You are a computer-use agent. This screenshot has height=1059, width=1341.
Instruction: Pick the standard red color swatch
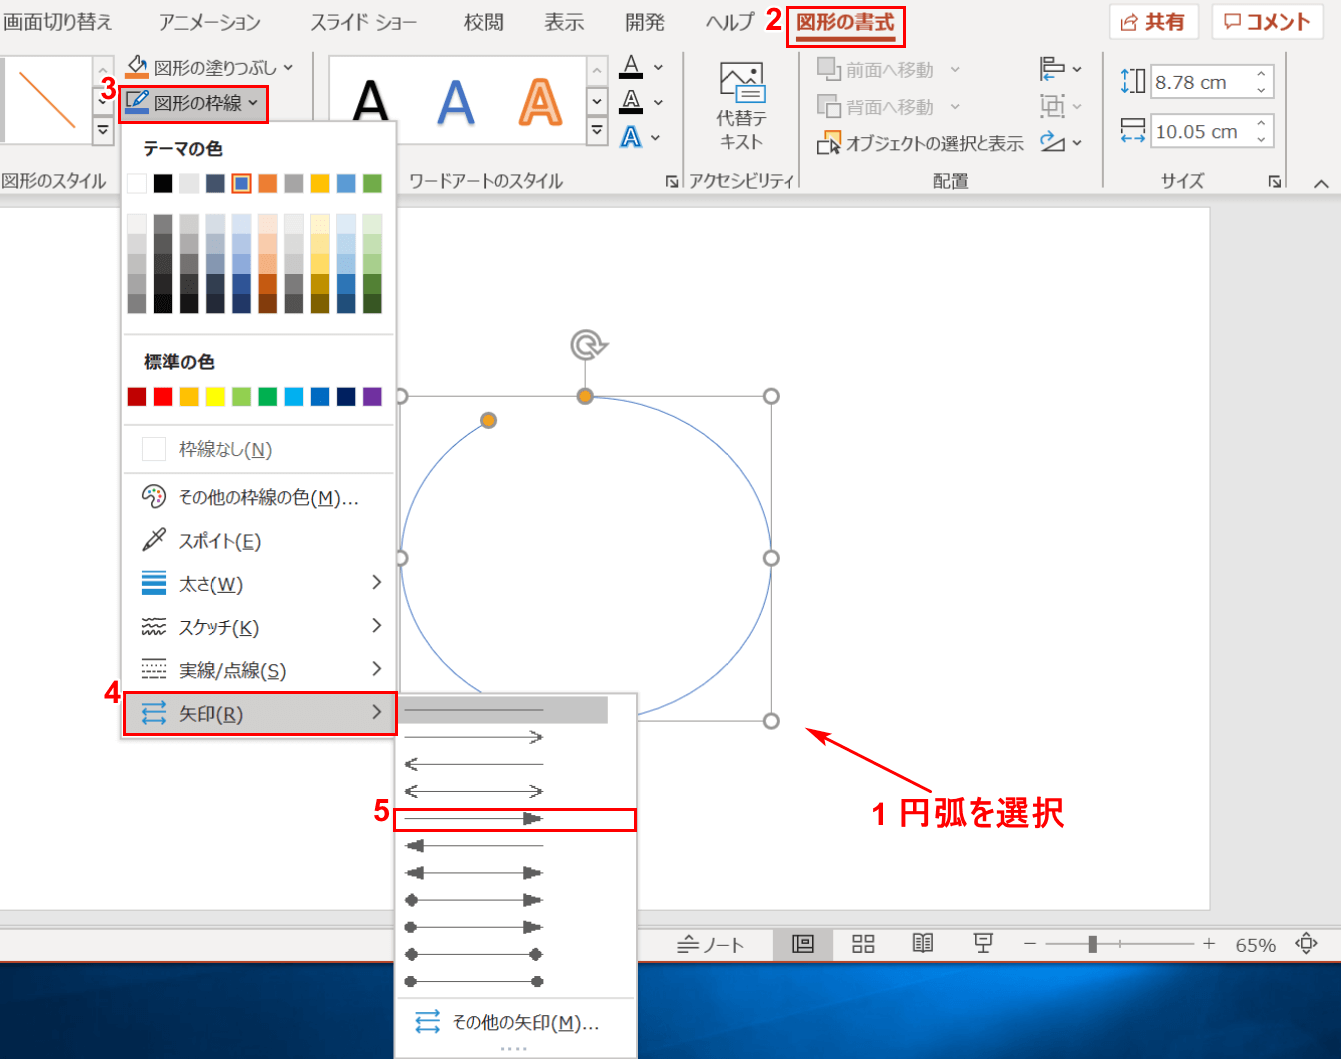[x=163, y=396]
